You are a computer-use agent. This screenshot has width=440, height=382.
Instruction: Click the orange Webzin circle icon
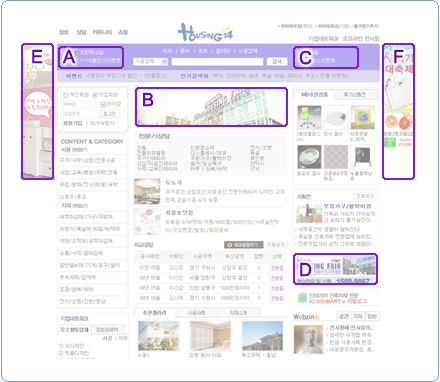click(x=317, y=317)
